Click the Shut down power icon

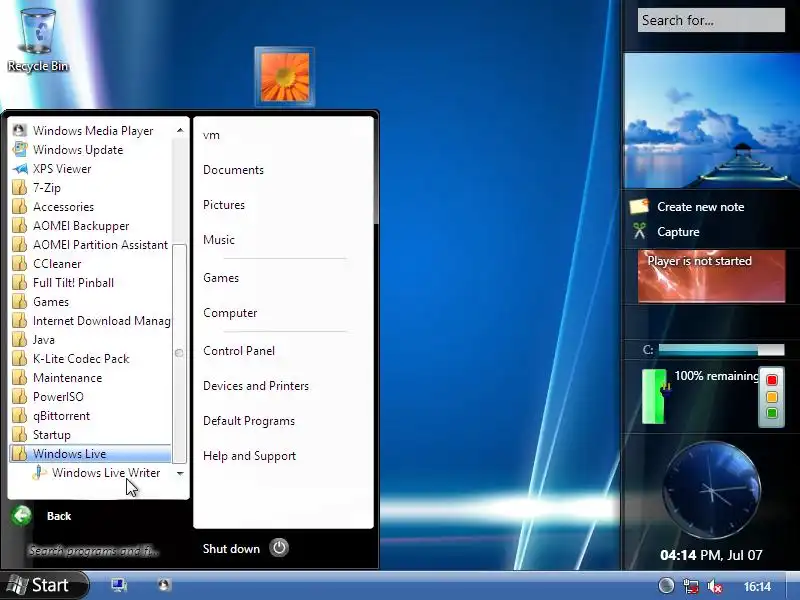tap(279, 548)
